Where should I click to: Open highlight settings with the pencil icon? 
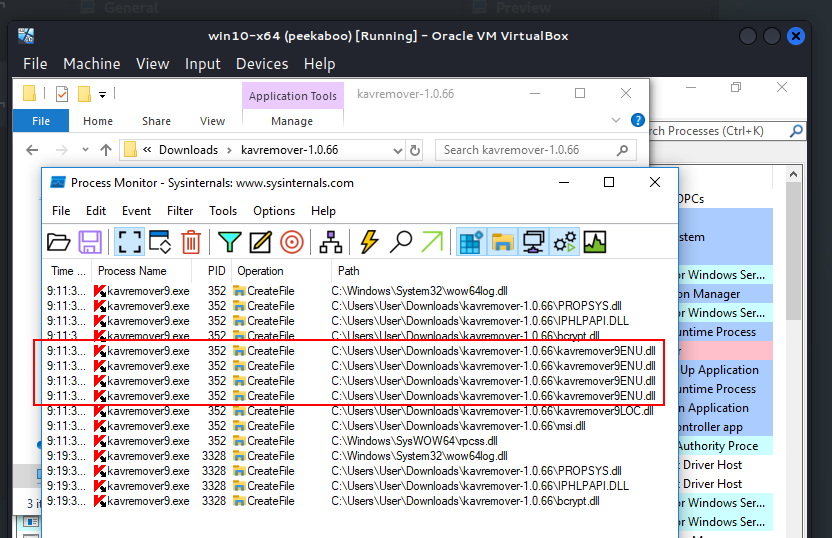coord(261,242)
